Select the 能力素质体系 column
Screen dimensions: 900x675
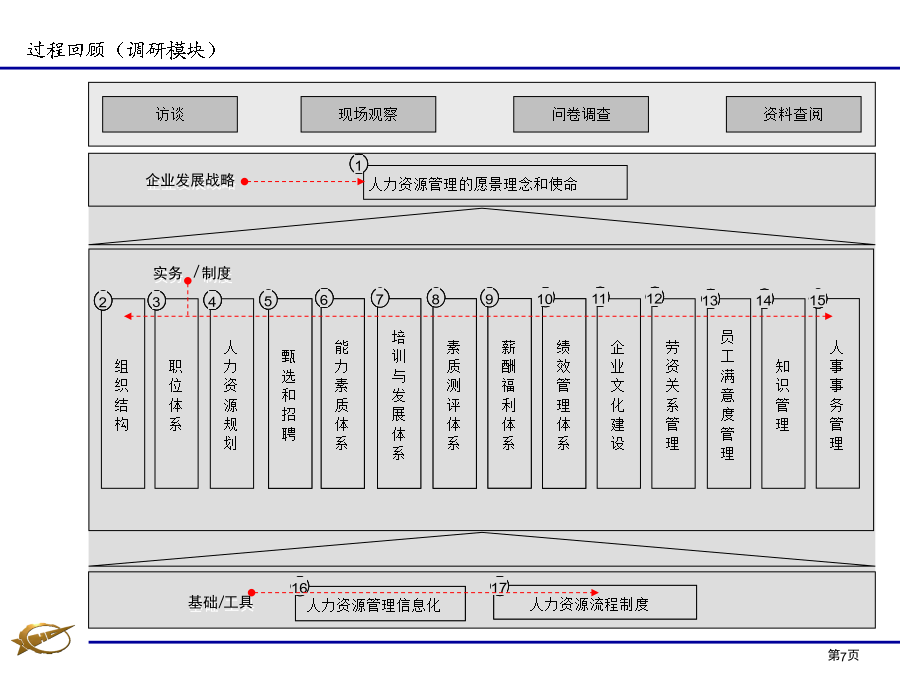click(343, 393)
